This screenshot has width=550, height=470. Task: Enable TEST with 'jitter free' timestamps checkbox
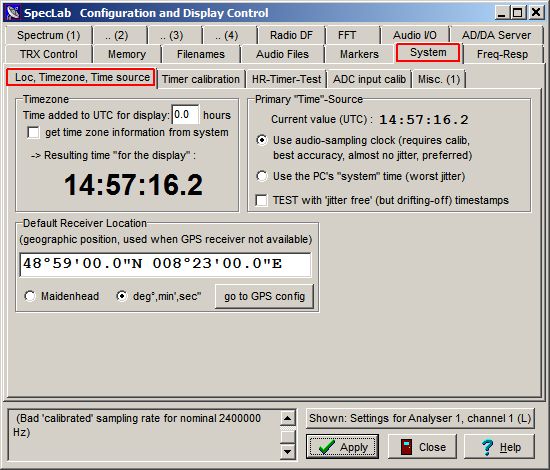pos(262,201)
